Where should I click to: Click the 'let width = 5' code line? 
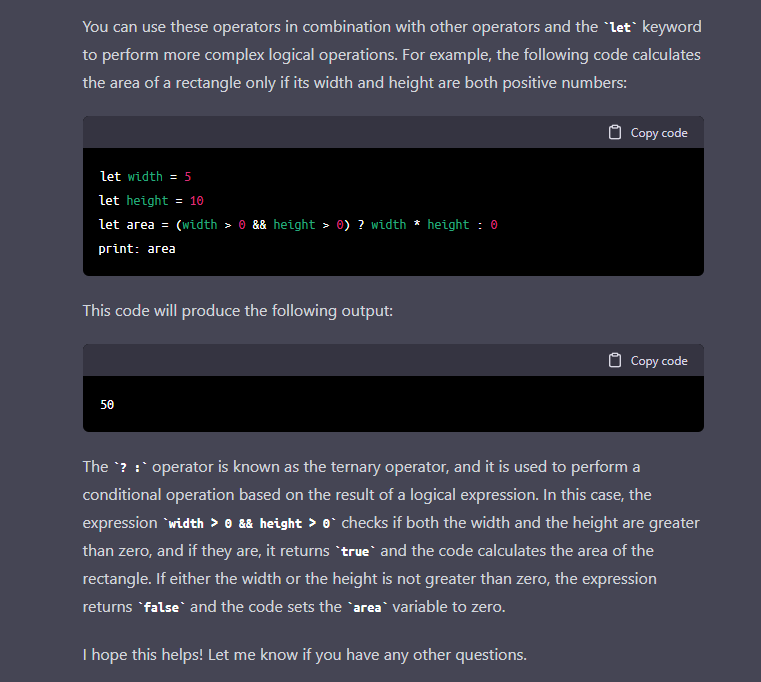pyautogui.click(x=145, y=177)
